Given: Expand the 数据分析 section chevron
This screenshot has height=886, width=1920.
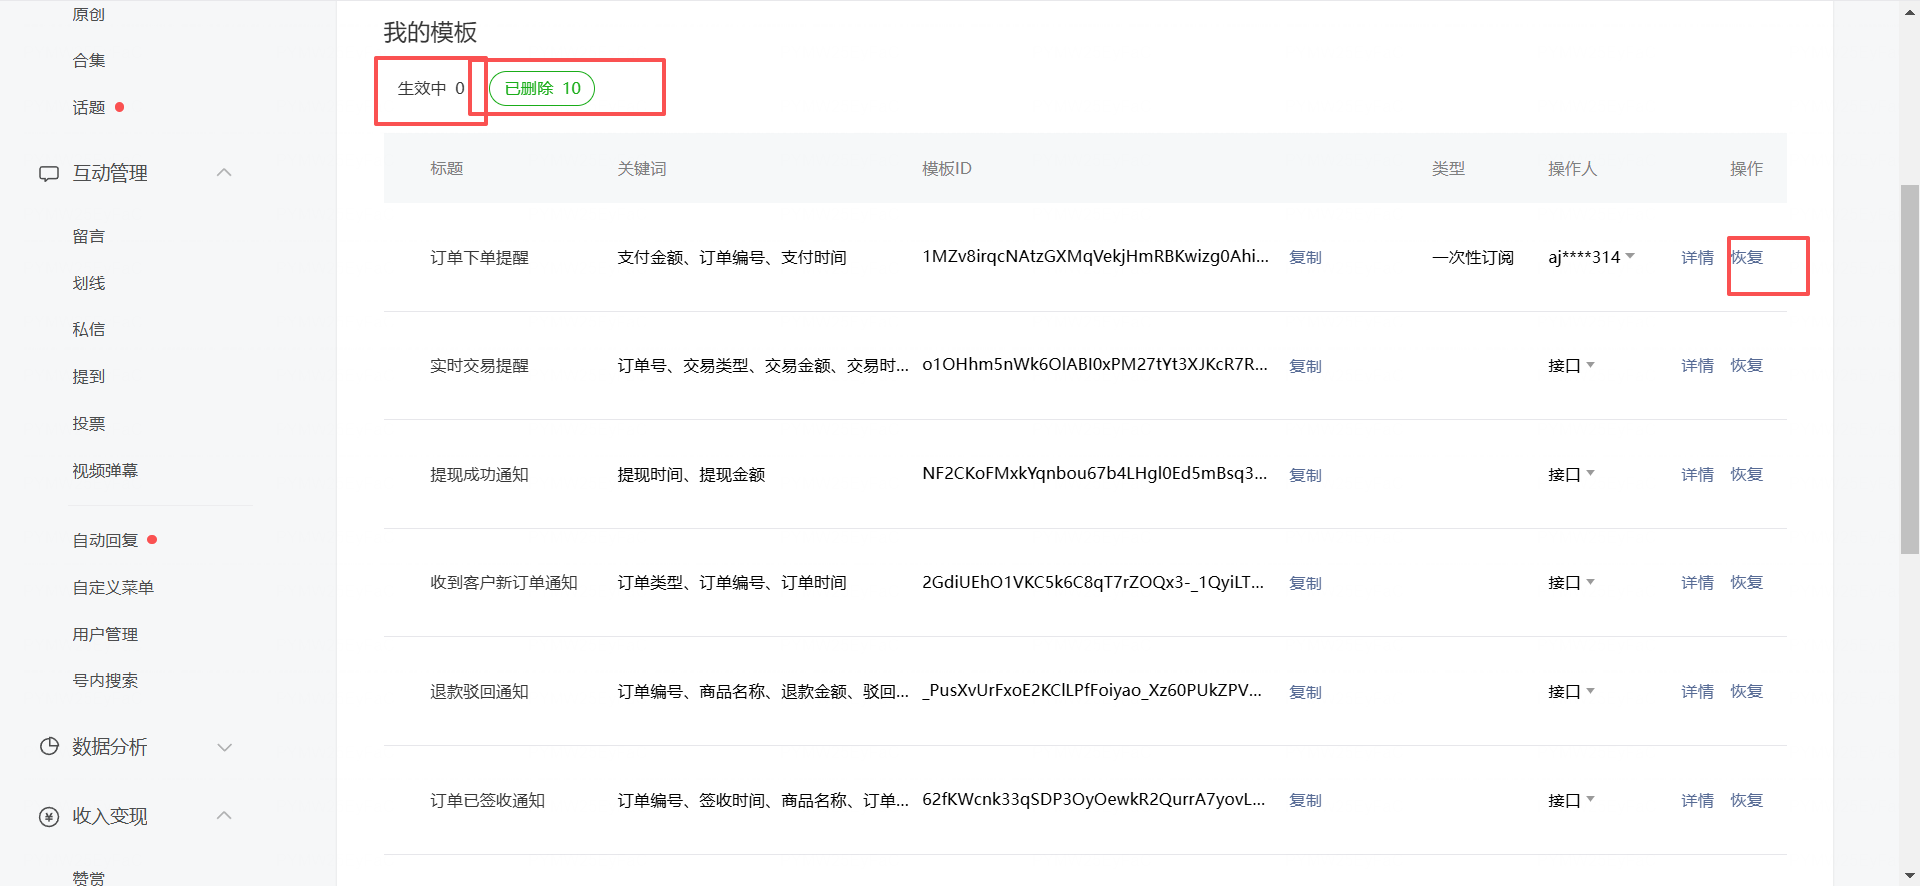Looking at the screenshot, I should (225, 747).
